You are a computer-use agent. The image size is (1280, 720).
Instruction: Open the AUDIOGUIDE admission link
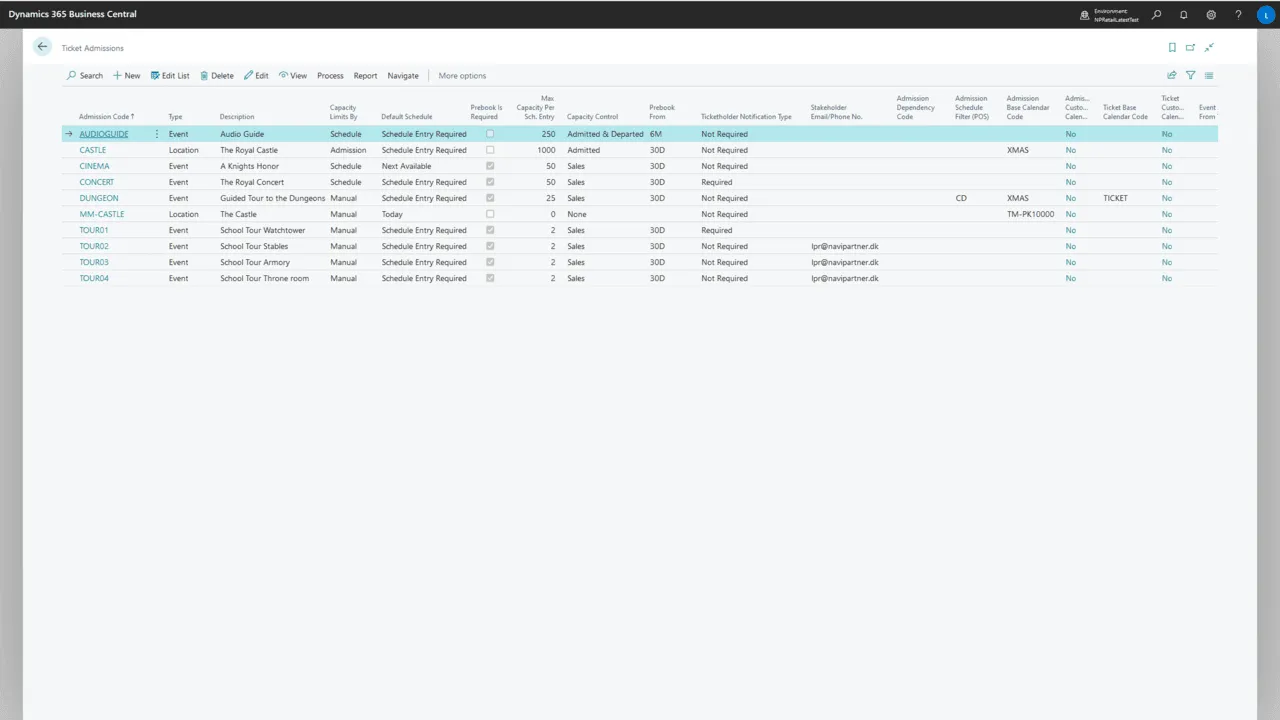coord(104,134)
